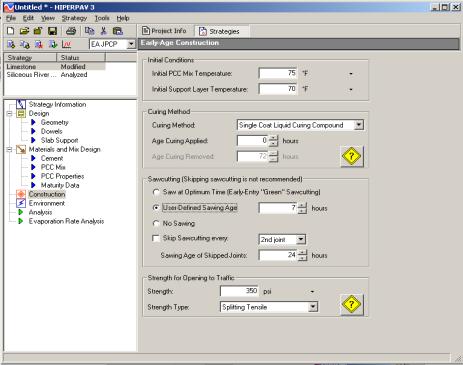Select the Siliceous River strategy row
Screen dimensions: 463x365
[x=55, y=75]
